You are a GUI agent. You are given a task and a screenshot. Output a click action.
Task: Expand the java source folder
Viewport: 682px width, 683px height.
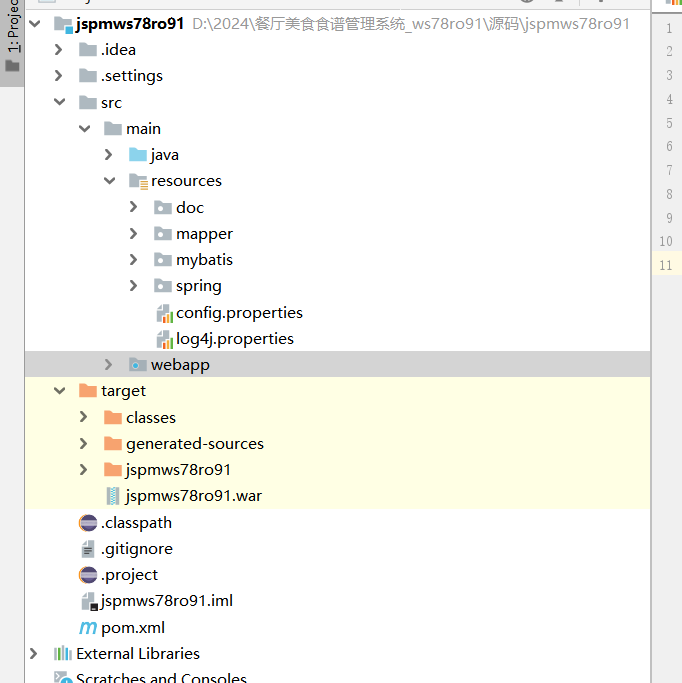[x=109, y=155]
